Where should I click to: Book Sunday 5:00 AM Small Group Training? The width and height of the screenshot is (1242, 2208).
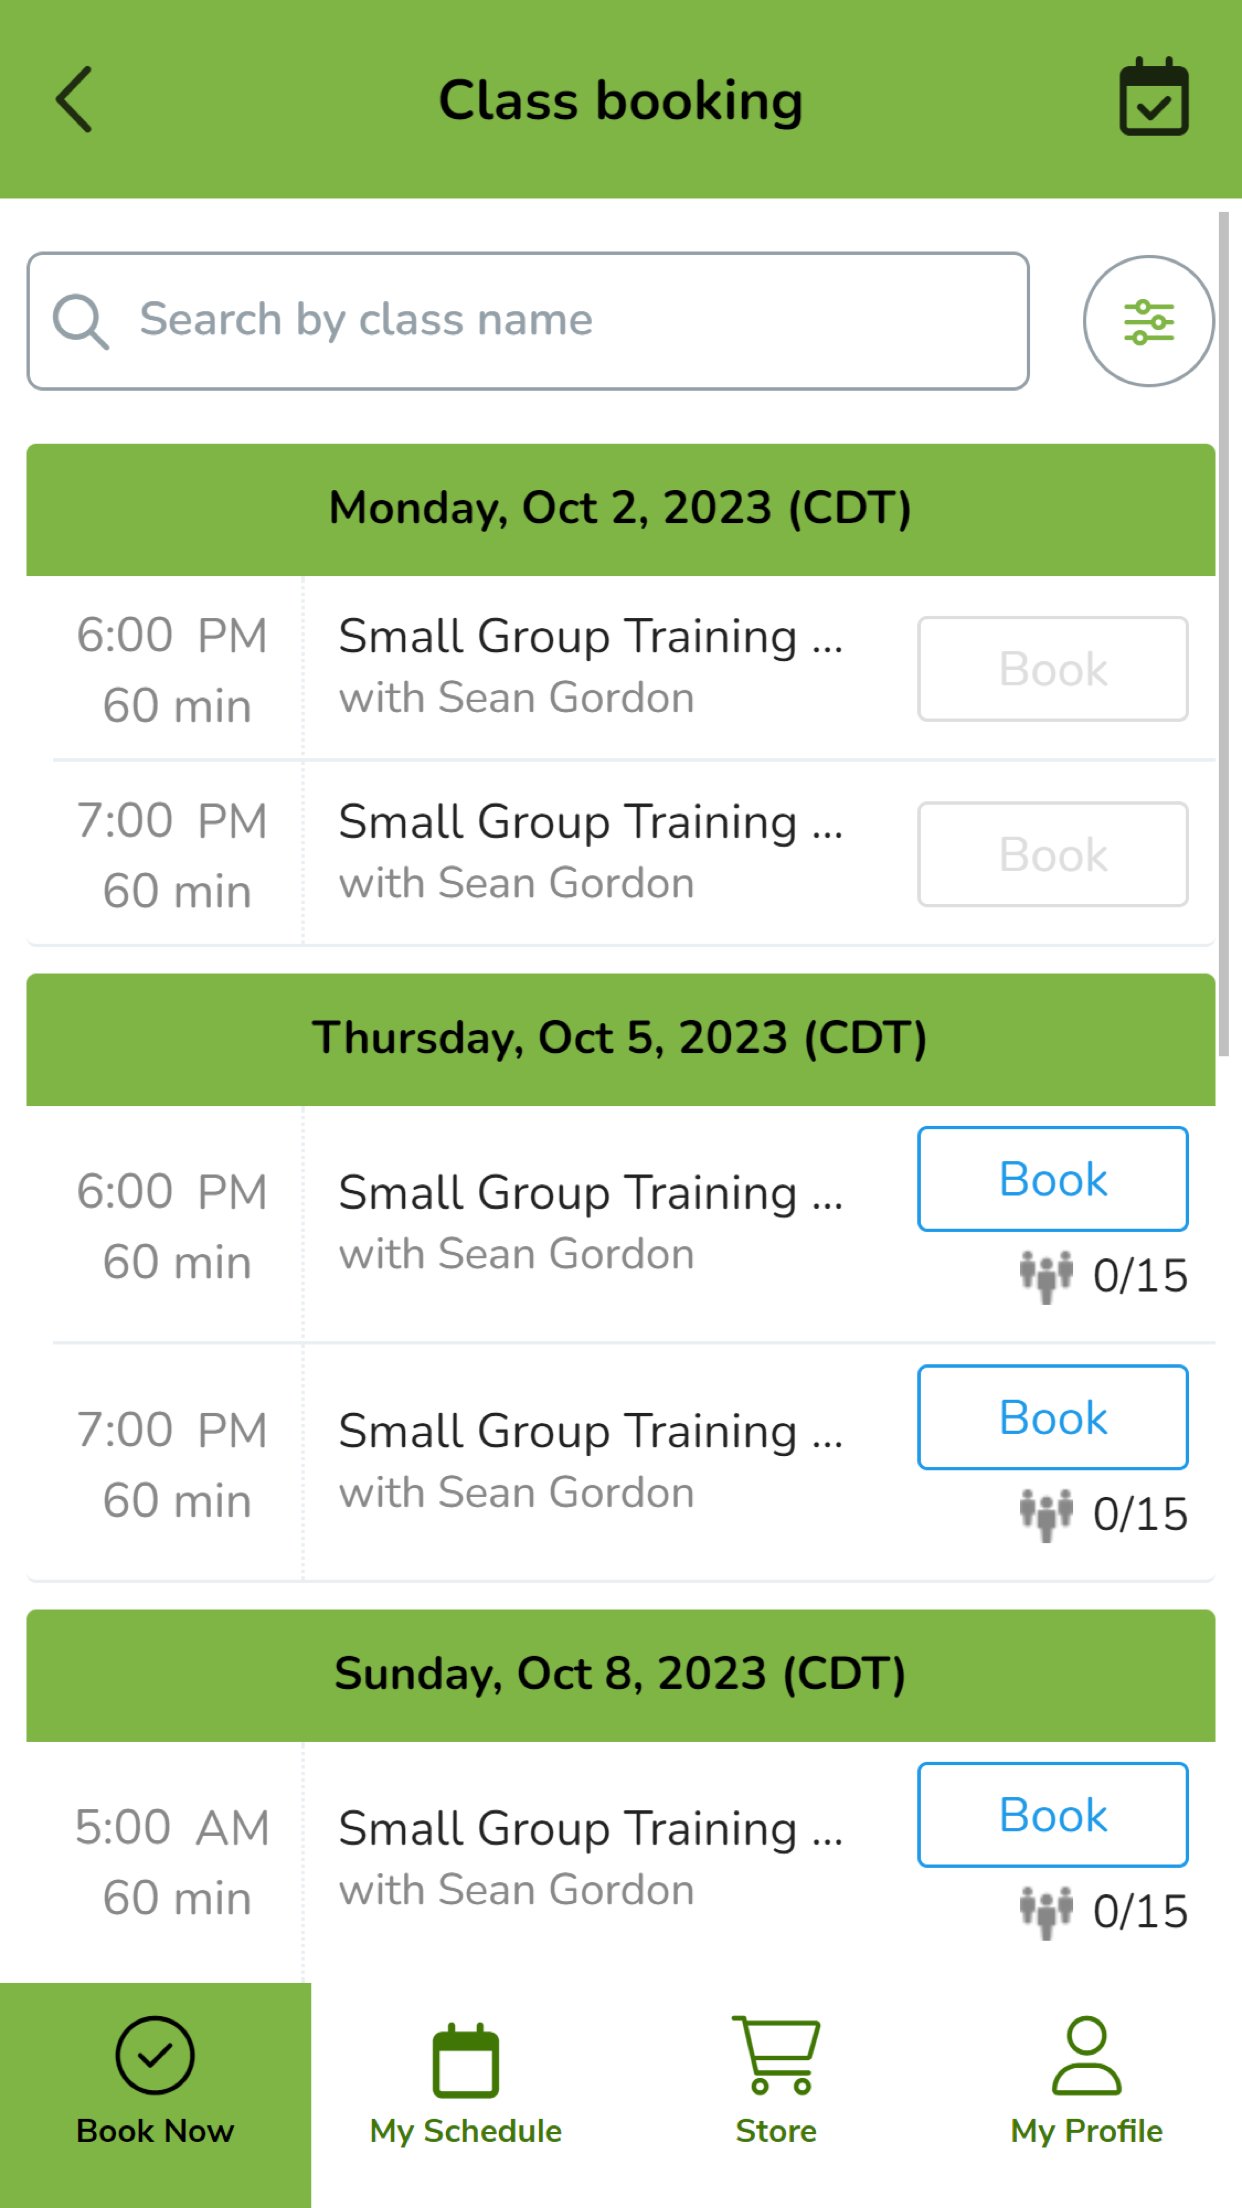(x=1053, y=1814)
